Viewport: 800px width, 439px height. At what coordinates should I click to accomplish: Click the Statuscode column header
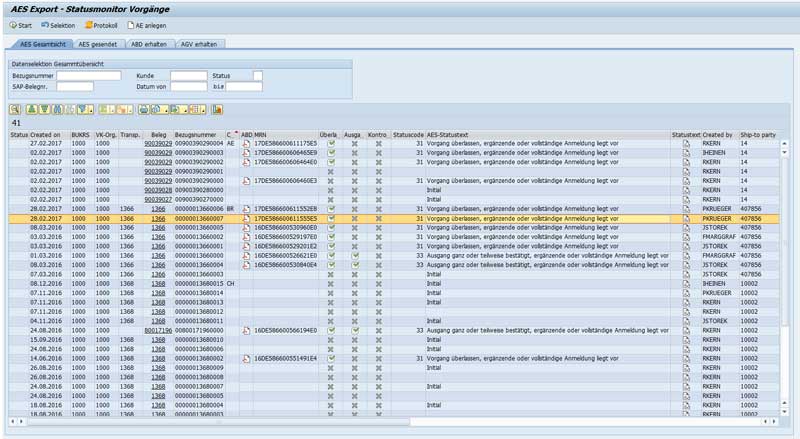pos(408,135)
